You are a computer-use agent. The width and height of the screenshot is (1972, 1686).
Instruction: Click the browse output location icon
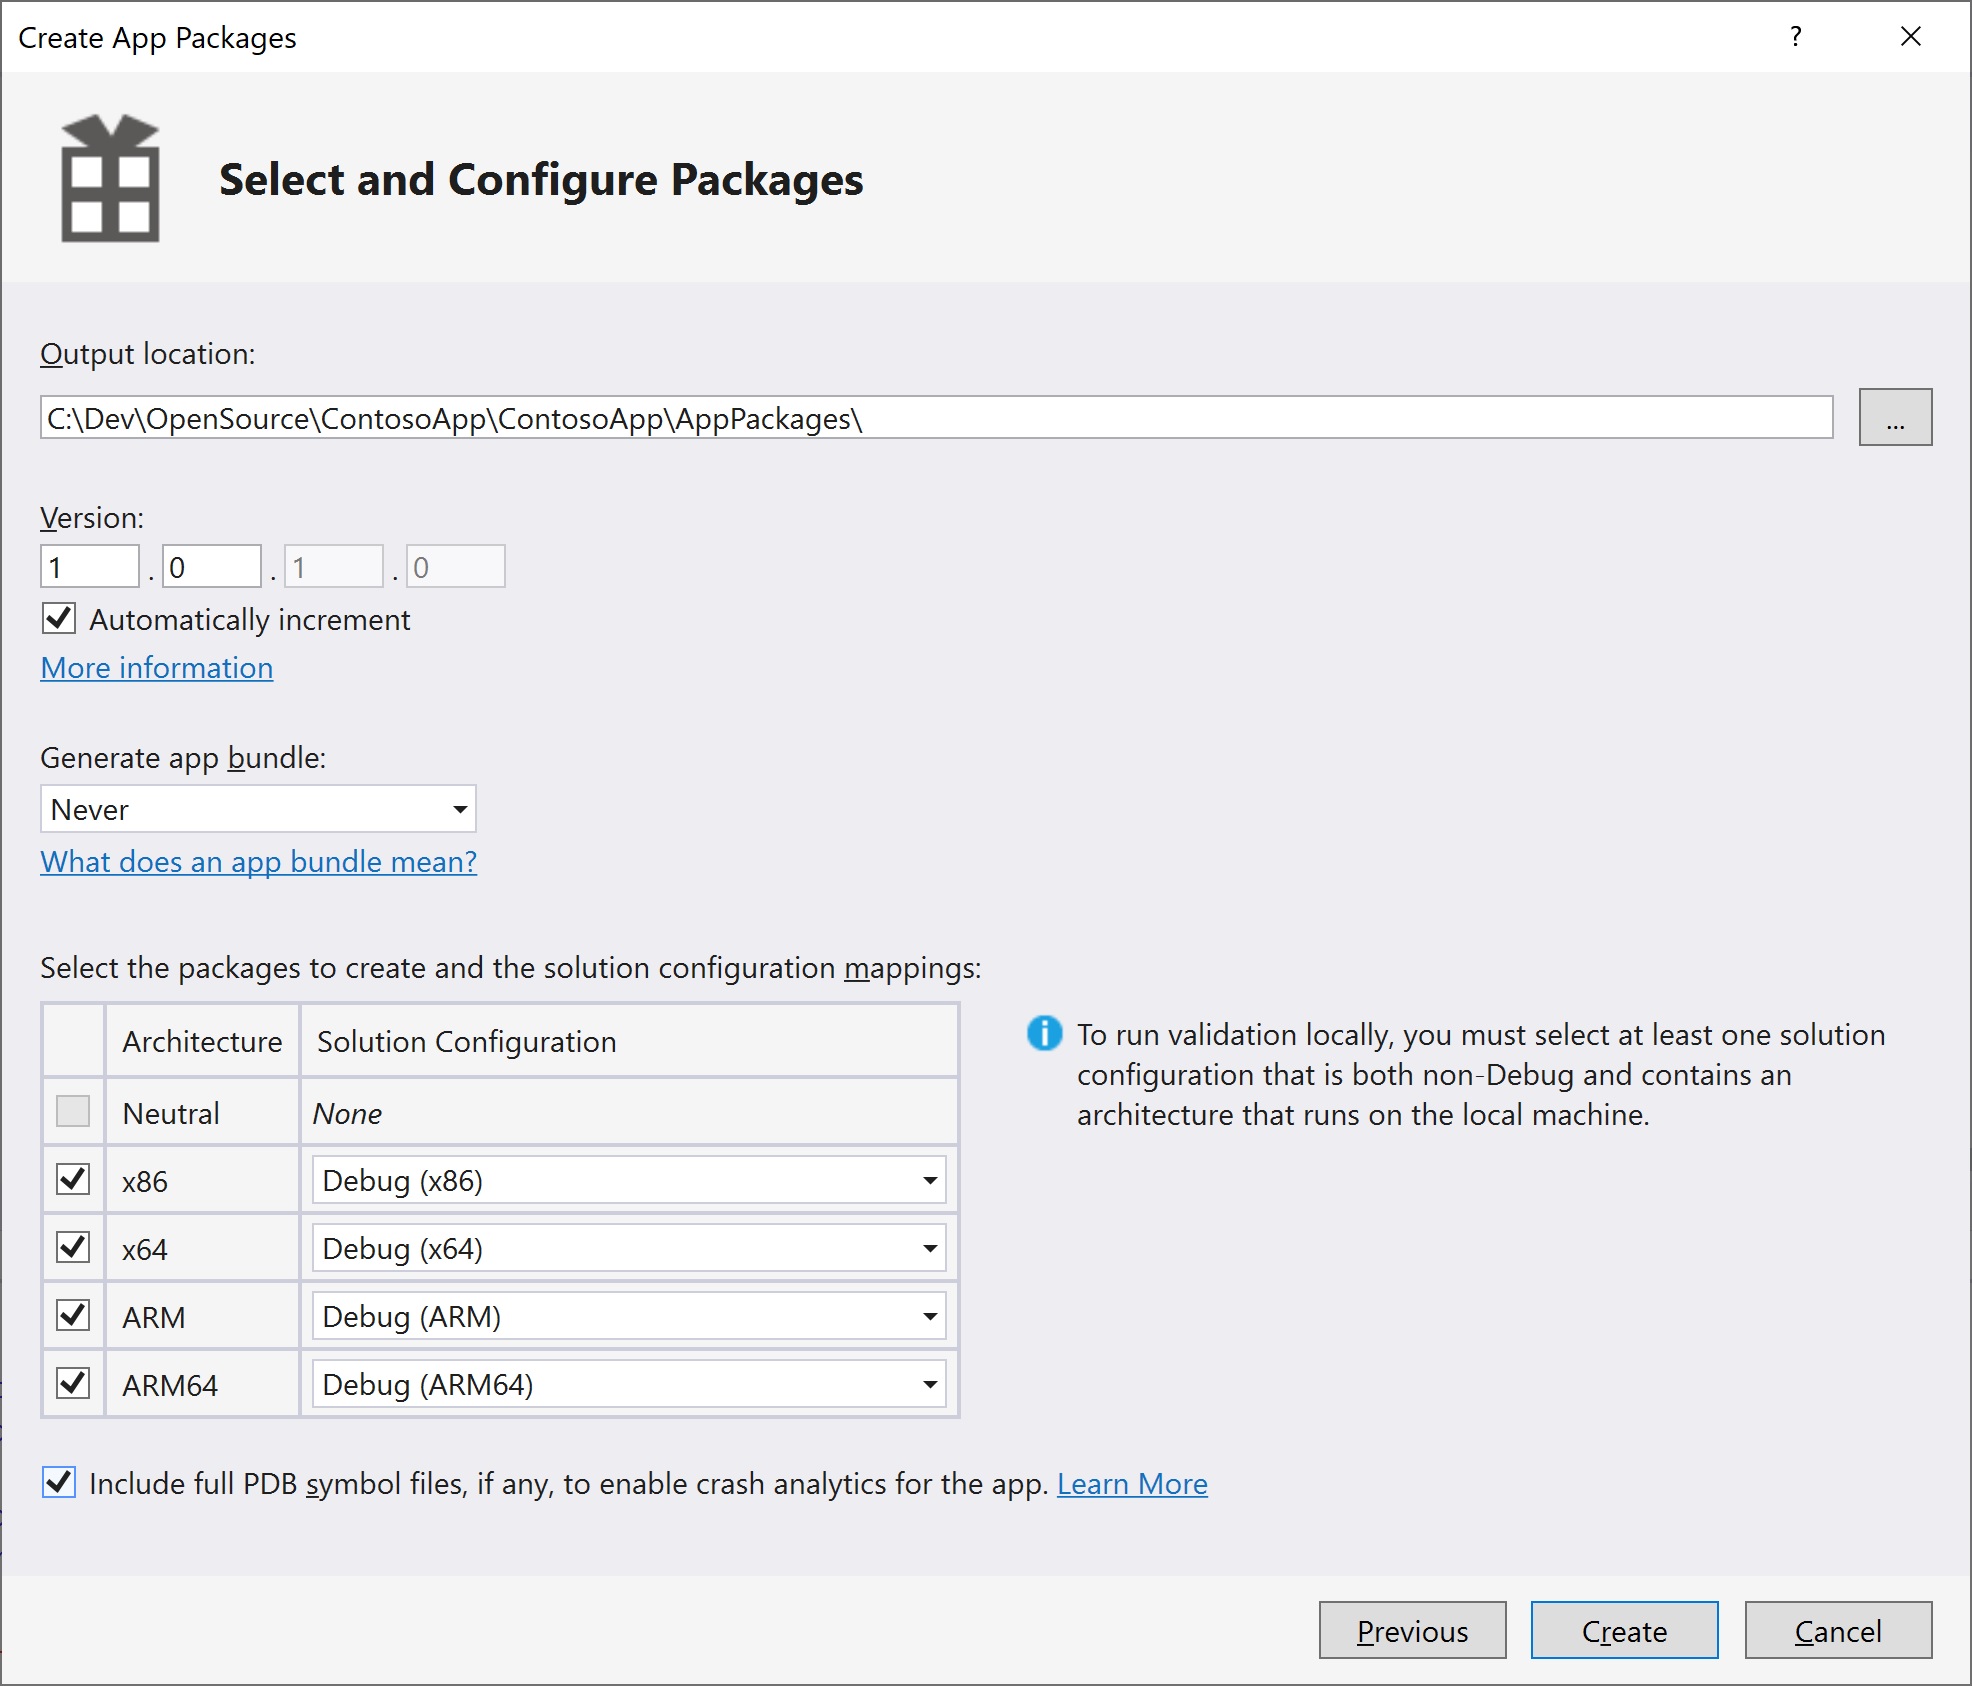point(1895,420)
